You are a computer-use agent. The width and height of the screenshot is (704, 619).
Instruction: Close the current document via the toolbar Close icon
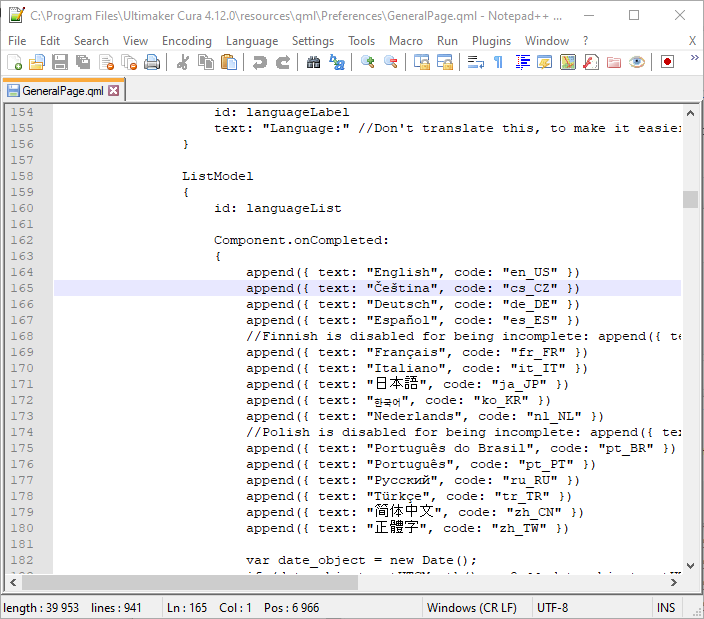point(106,62)
